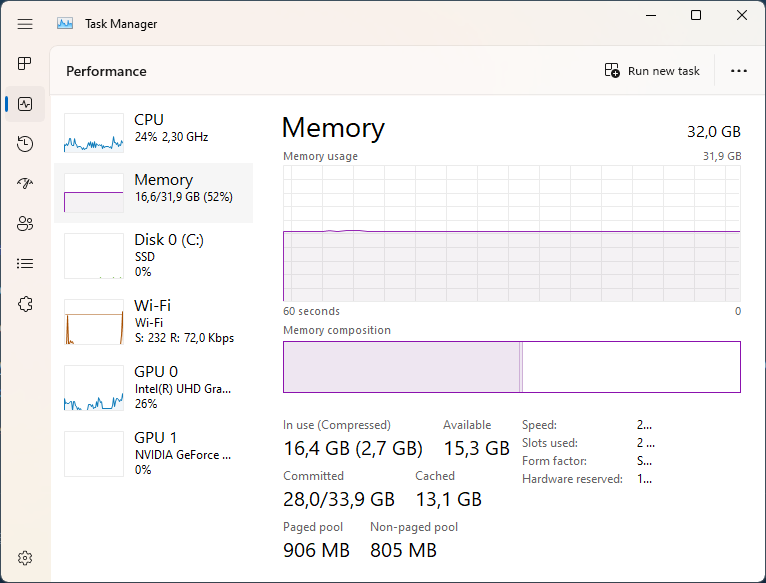Image resolution: width=766 pixels, height=583 pixels.
Task: Minimize the Task Manager window
Action: 651,15
